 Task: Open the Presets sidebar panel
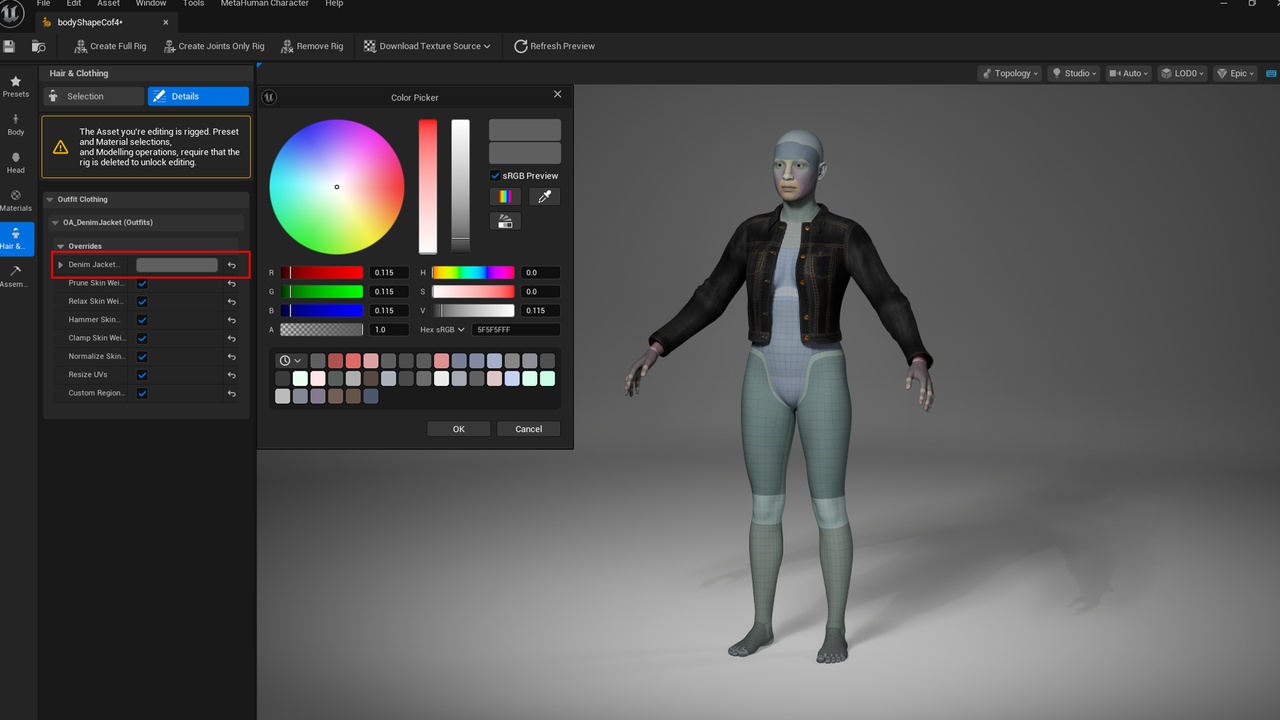16,86
